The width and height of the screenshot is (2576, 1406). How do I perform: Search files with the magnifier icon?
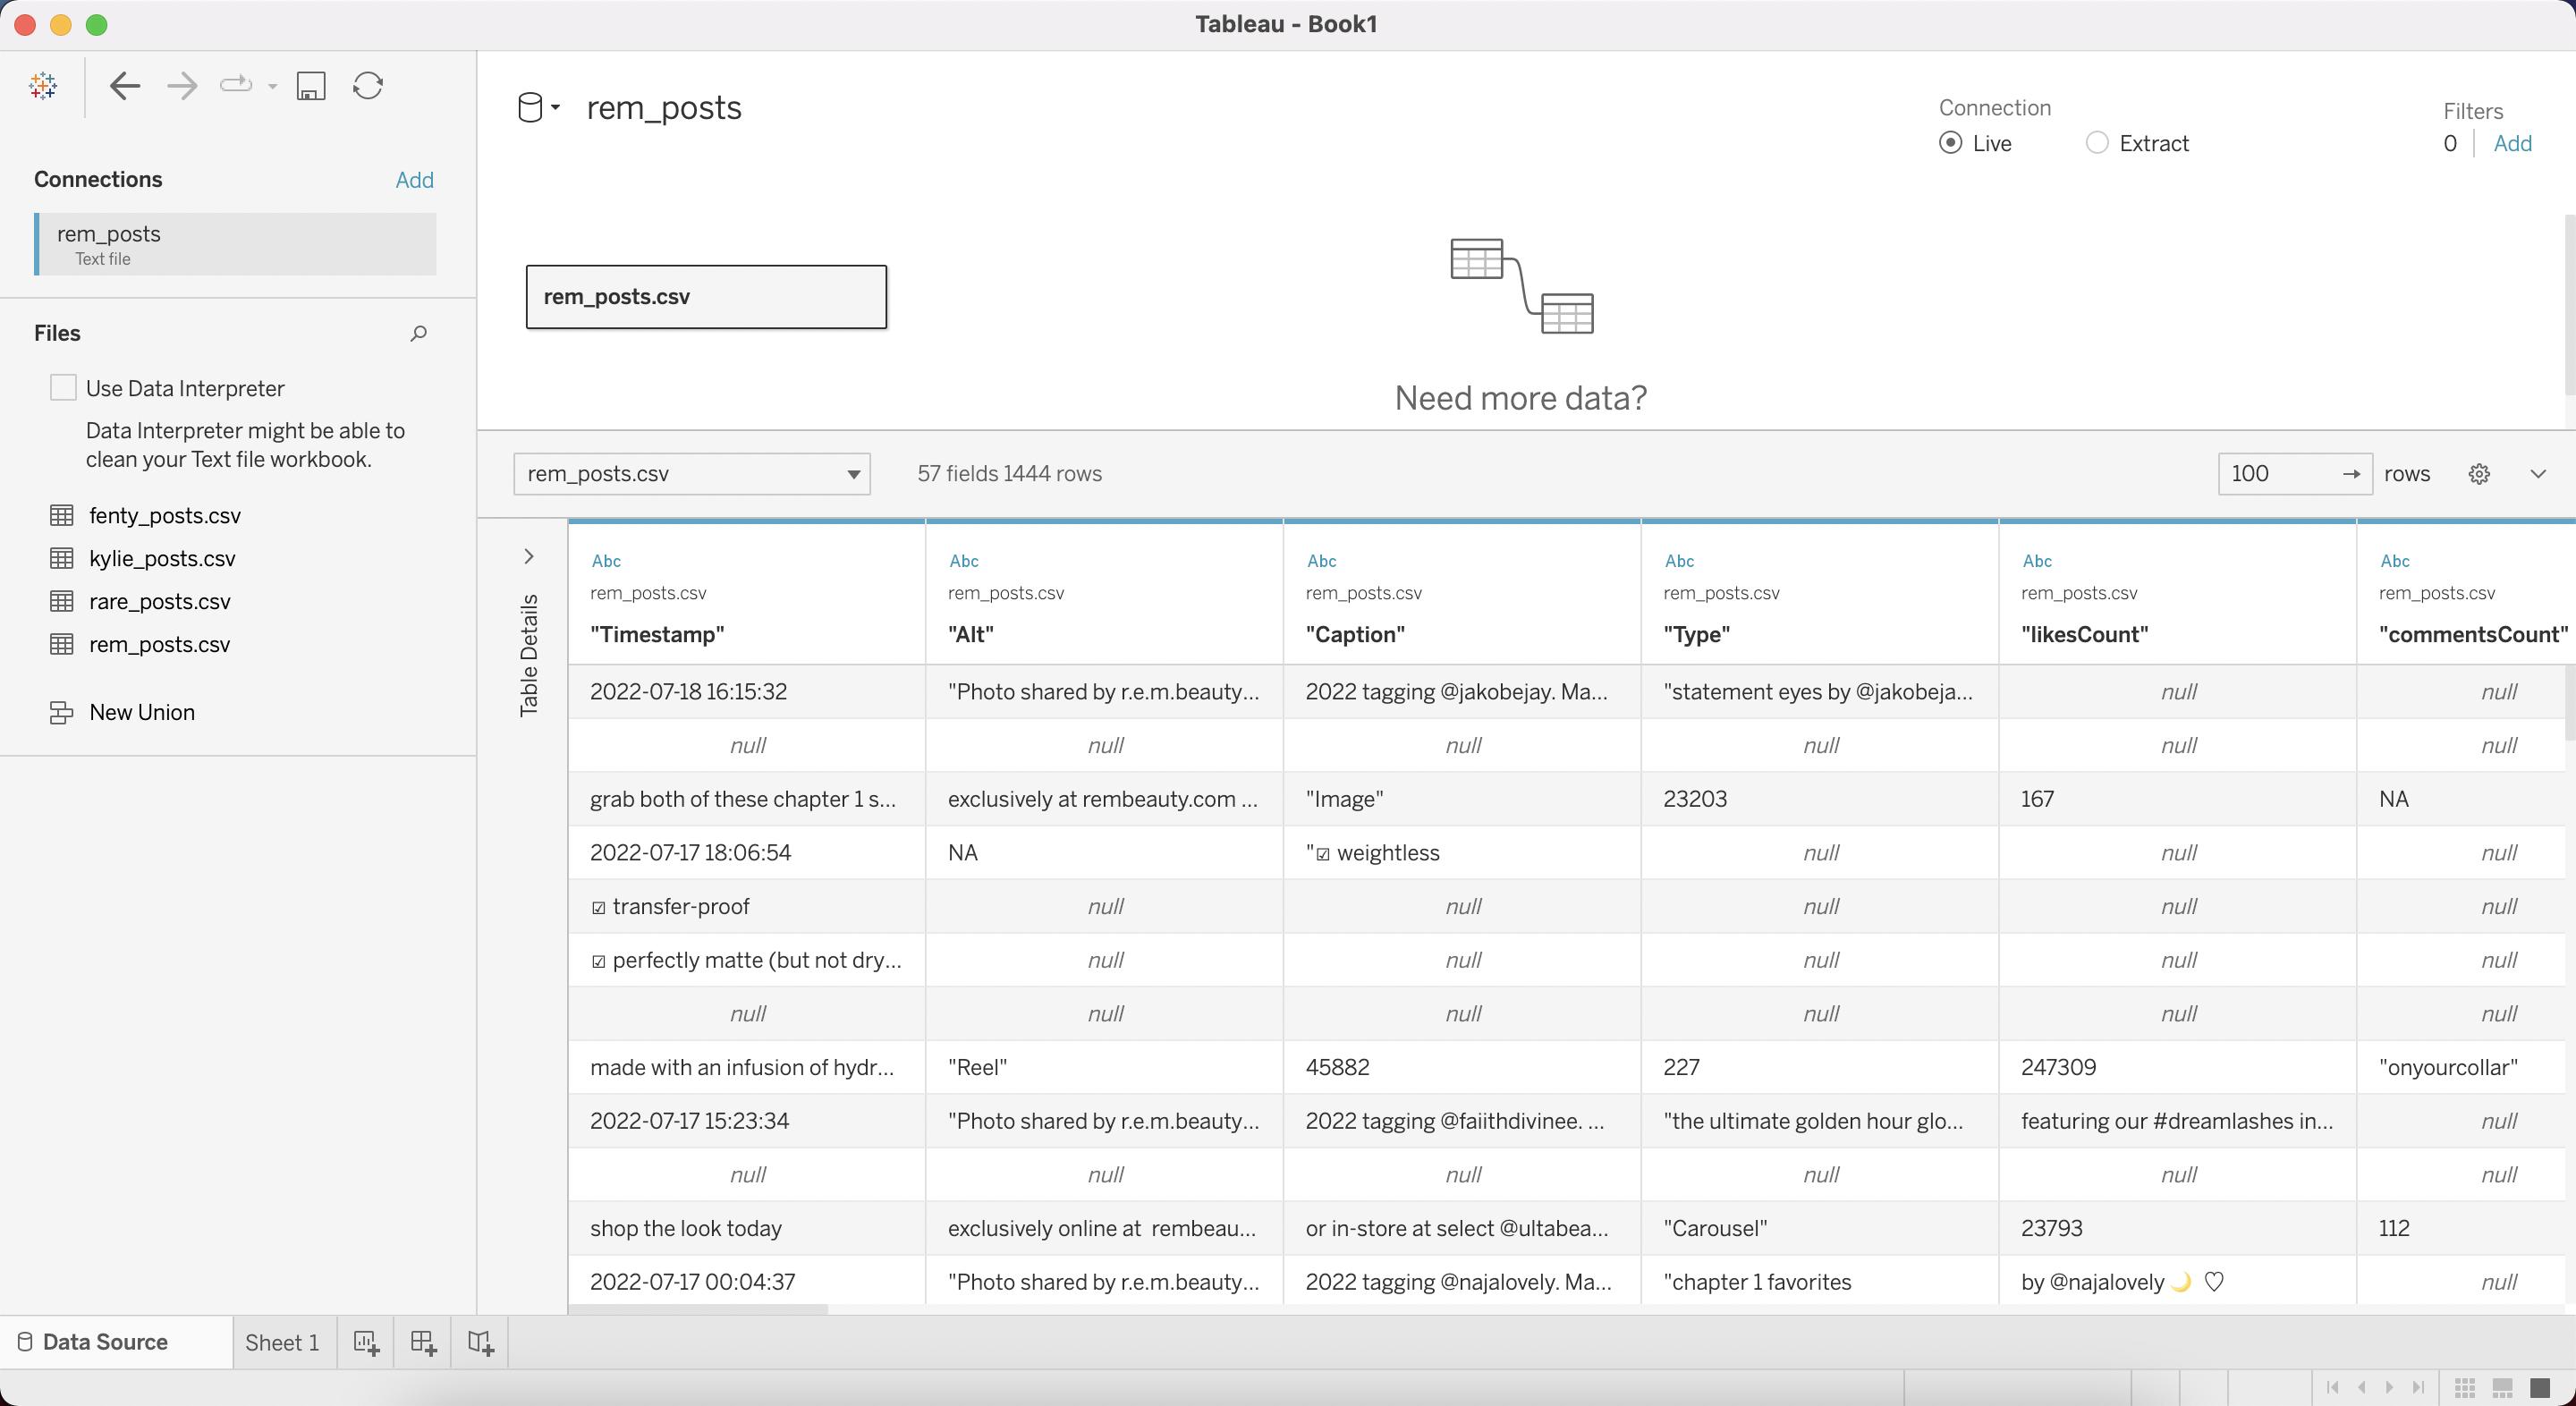point(419,333)
